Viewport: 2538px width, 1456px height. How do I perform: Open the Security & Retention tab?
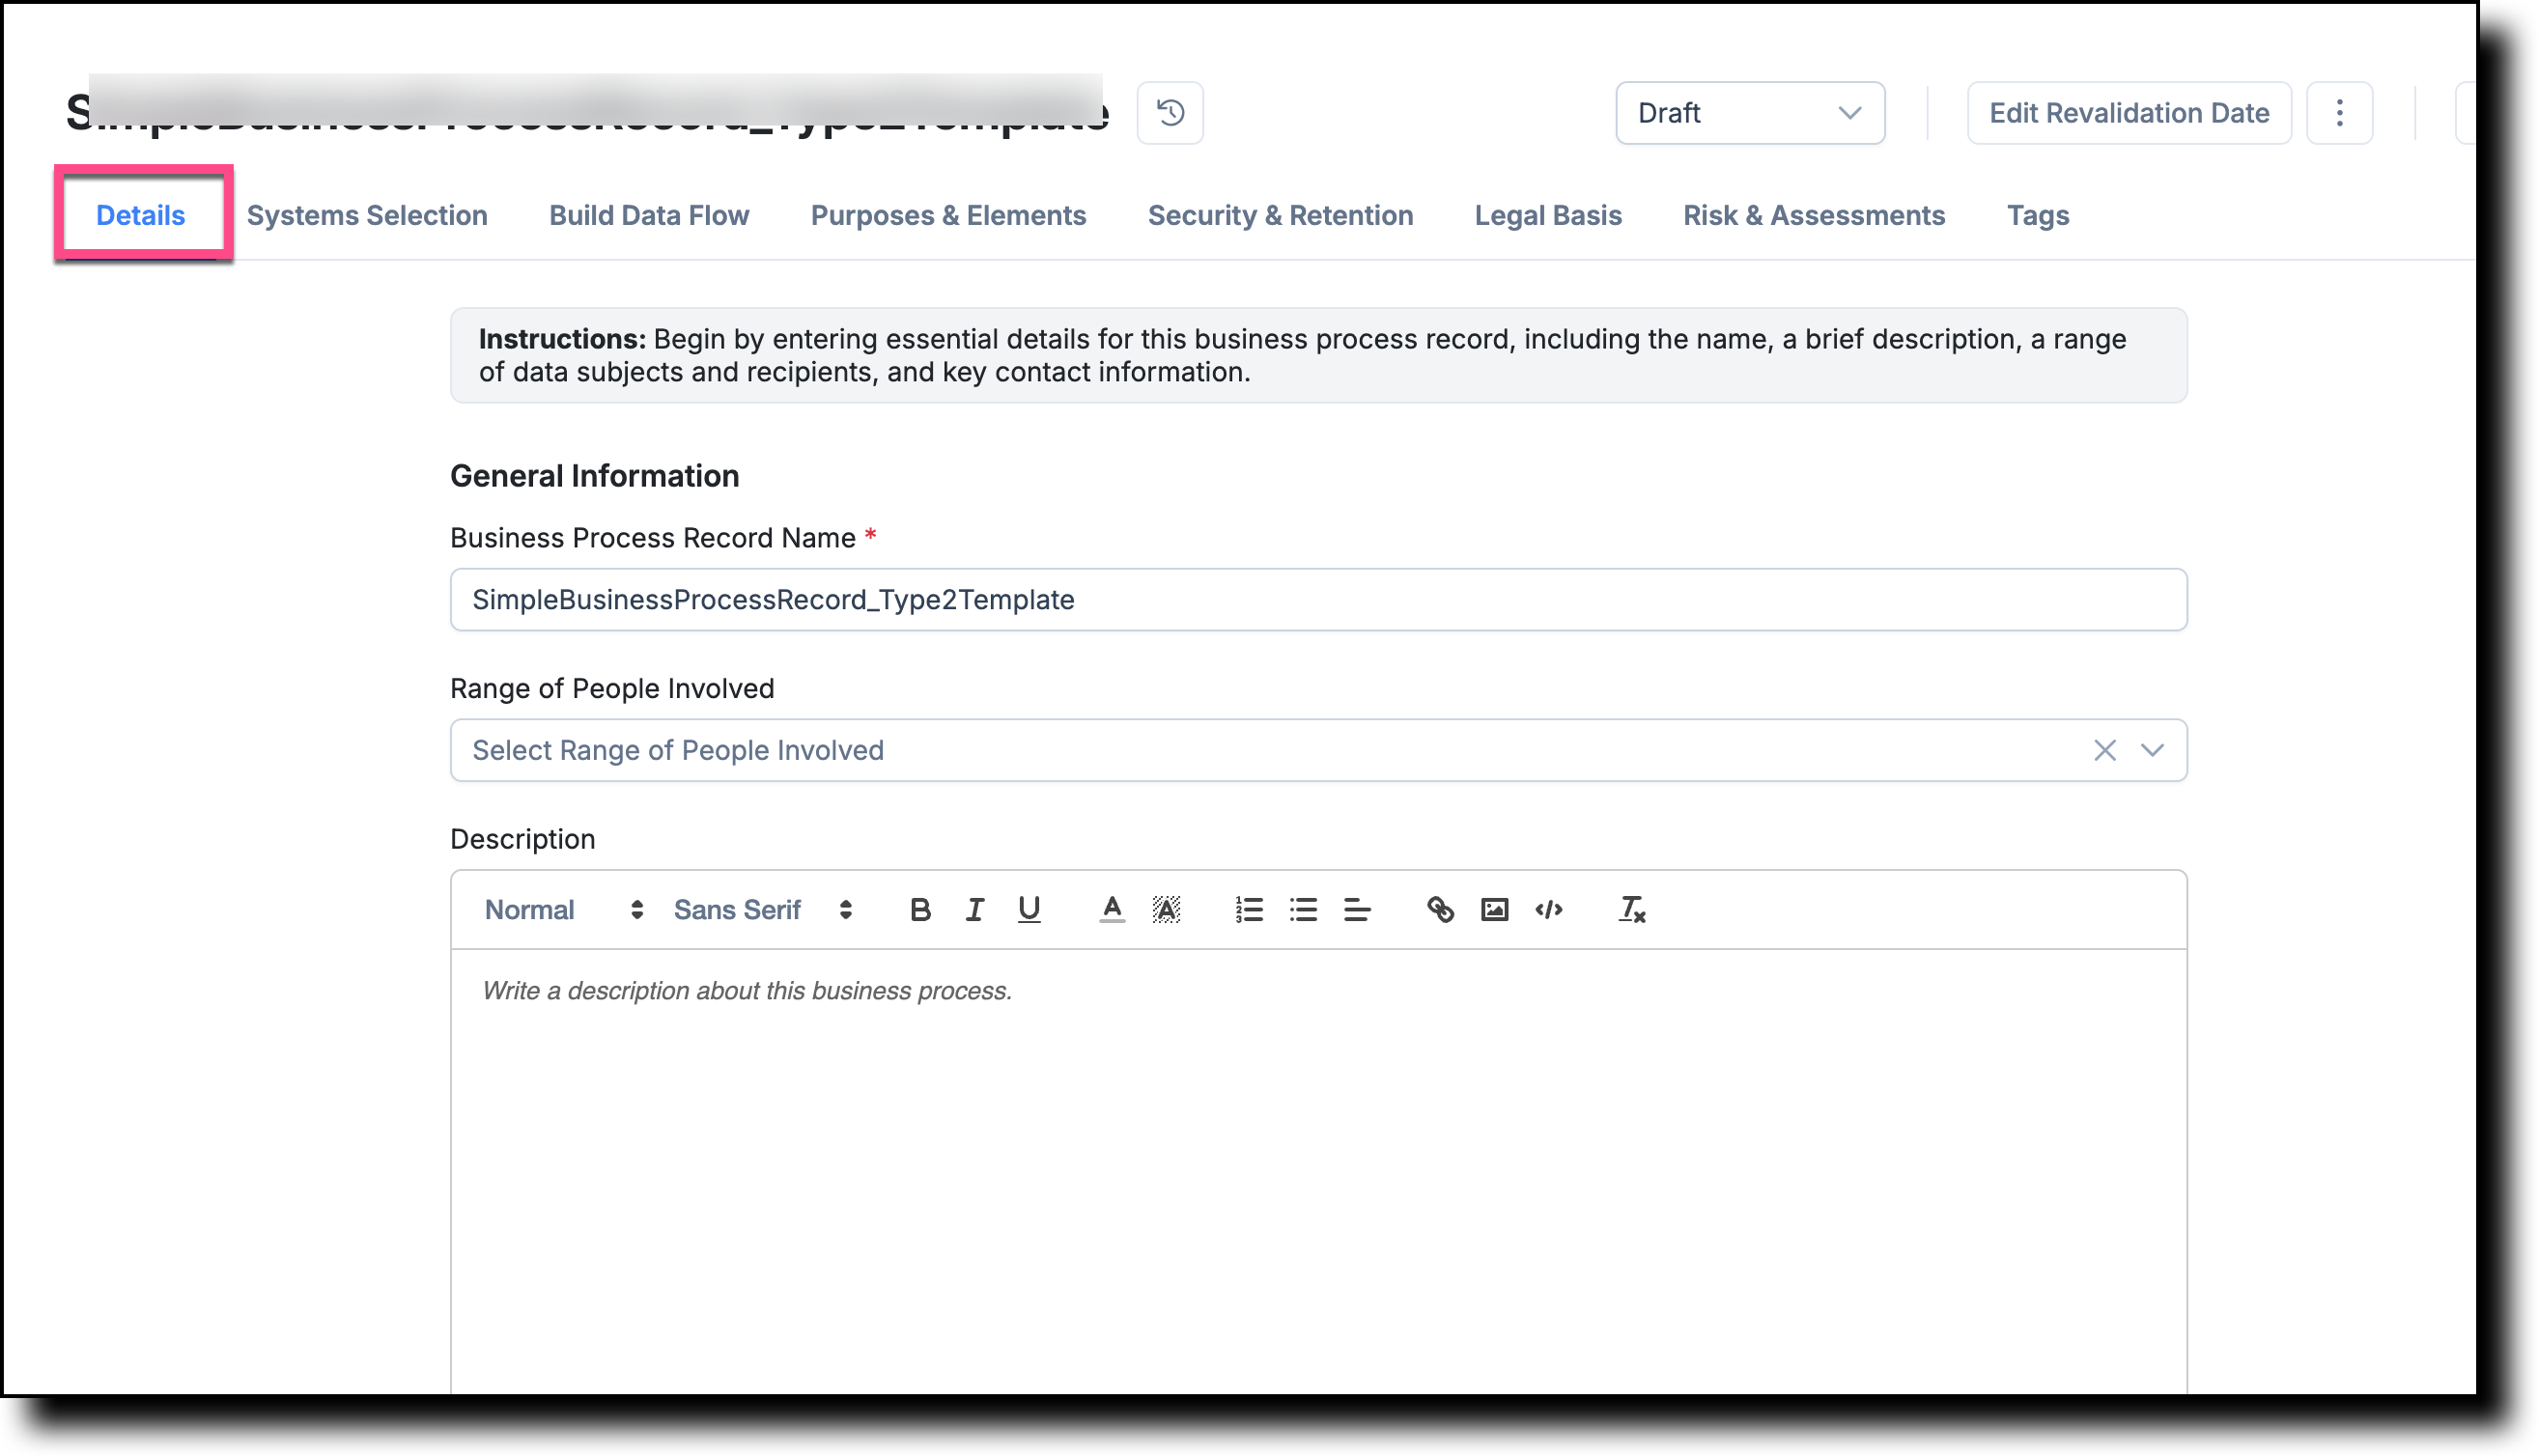click(1280, 216)
